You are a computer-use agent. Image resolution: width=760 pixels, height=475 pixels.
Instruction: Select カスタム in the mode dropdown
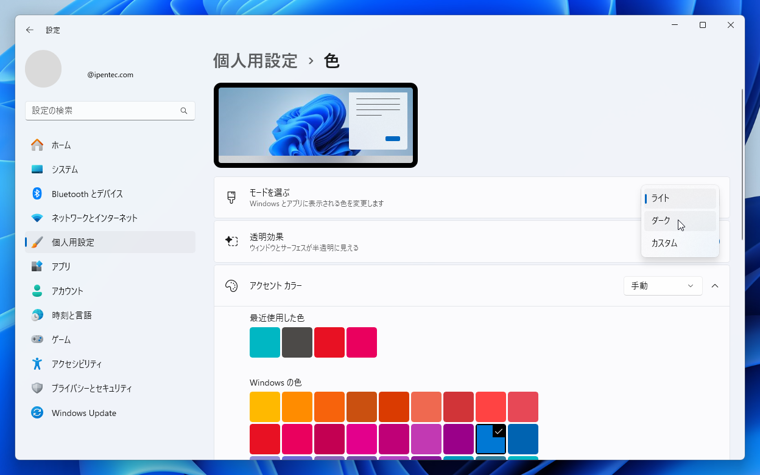[680, 243]
